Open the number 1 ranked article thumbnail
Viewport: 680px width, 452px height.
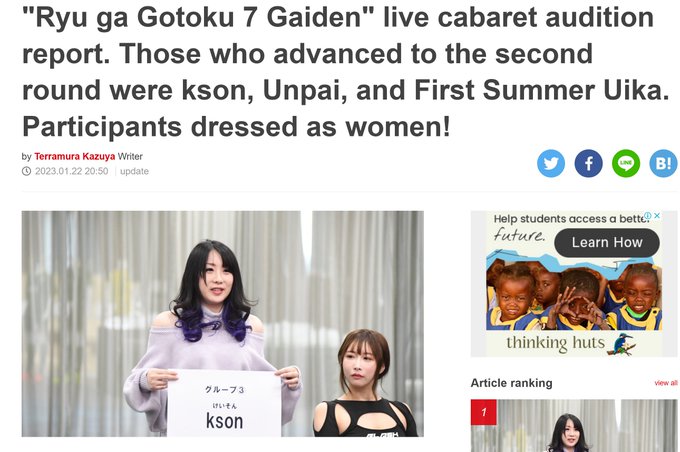click(574, 426)
